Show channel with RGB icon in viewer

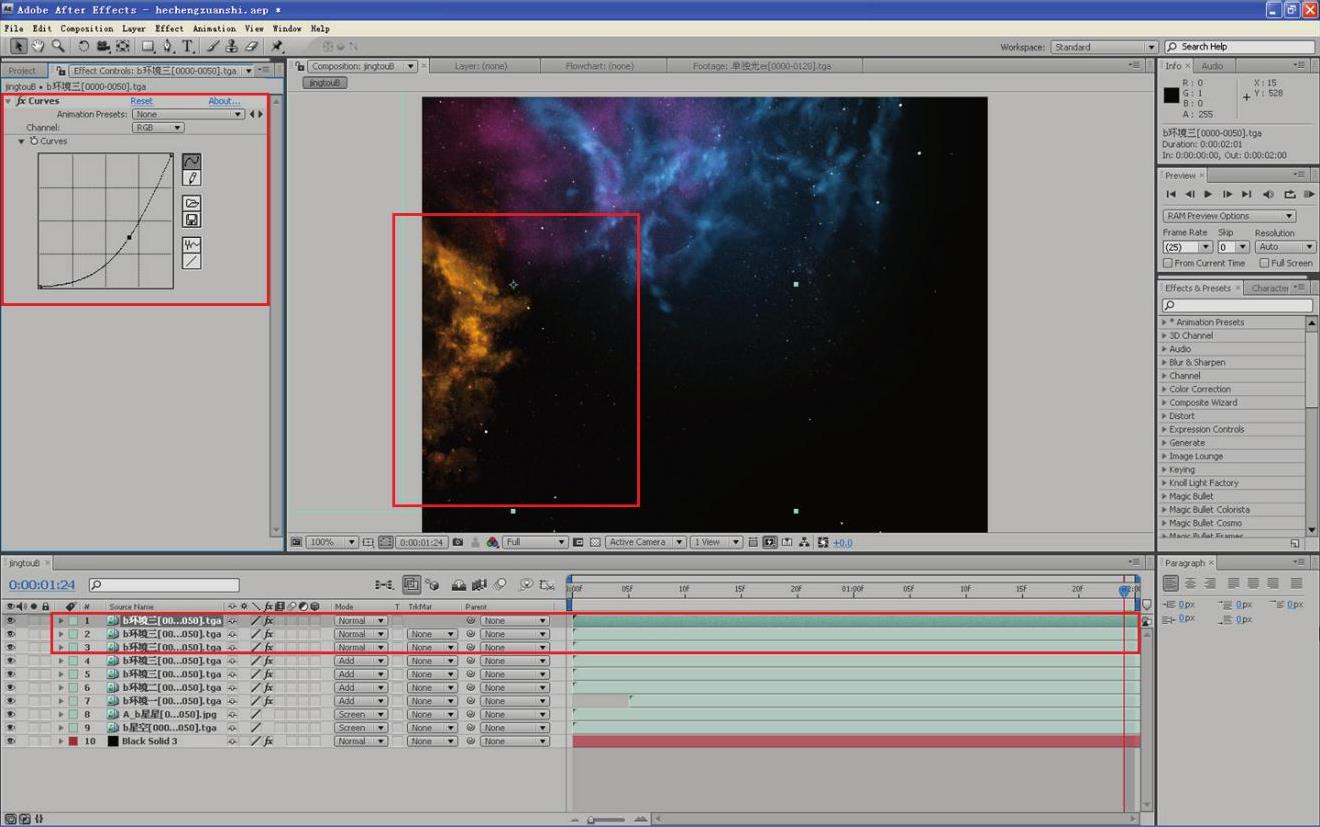pos(492,542)
